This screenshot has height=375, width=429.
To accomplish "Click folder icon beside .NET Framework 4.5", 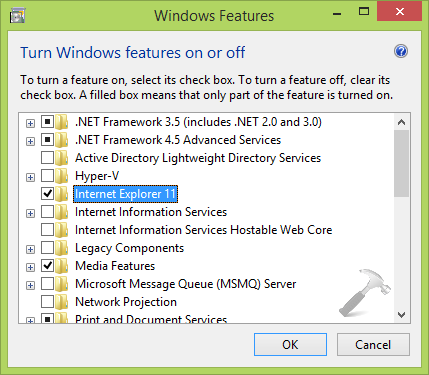I will coord(62,140).
